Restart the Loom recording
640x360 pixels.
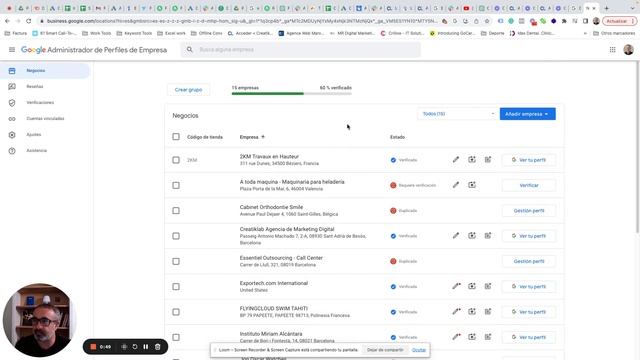135,347
